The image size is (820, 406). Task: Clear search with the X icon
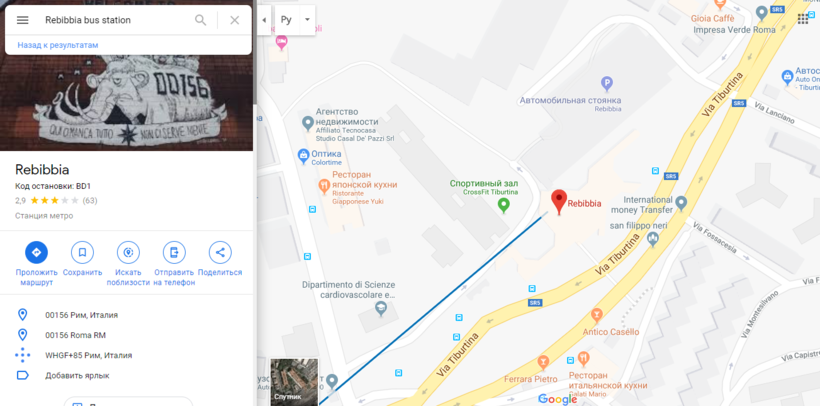[x=235, y=20]
